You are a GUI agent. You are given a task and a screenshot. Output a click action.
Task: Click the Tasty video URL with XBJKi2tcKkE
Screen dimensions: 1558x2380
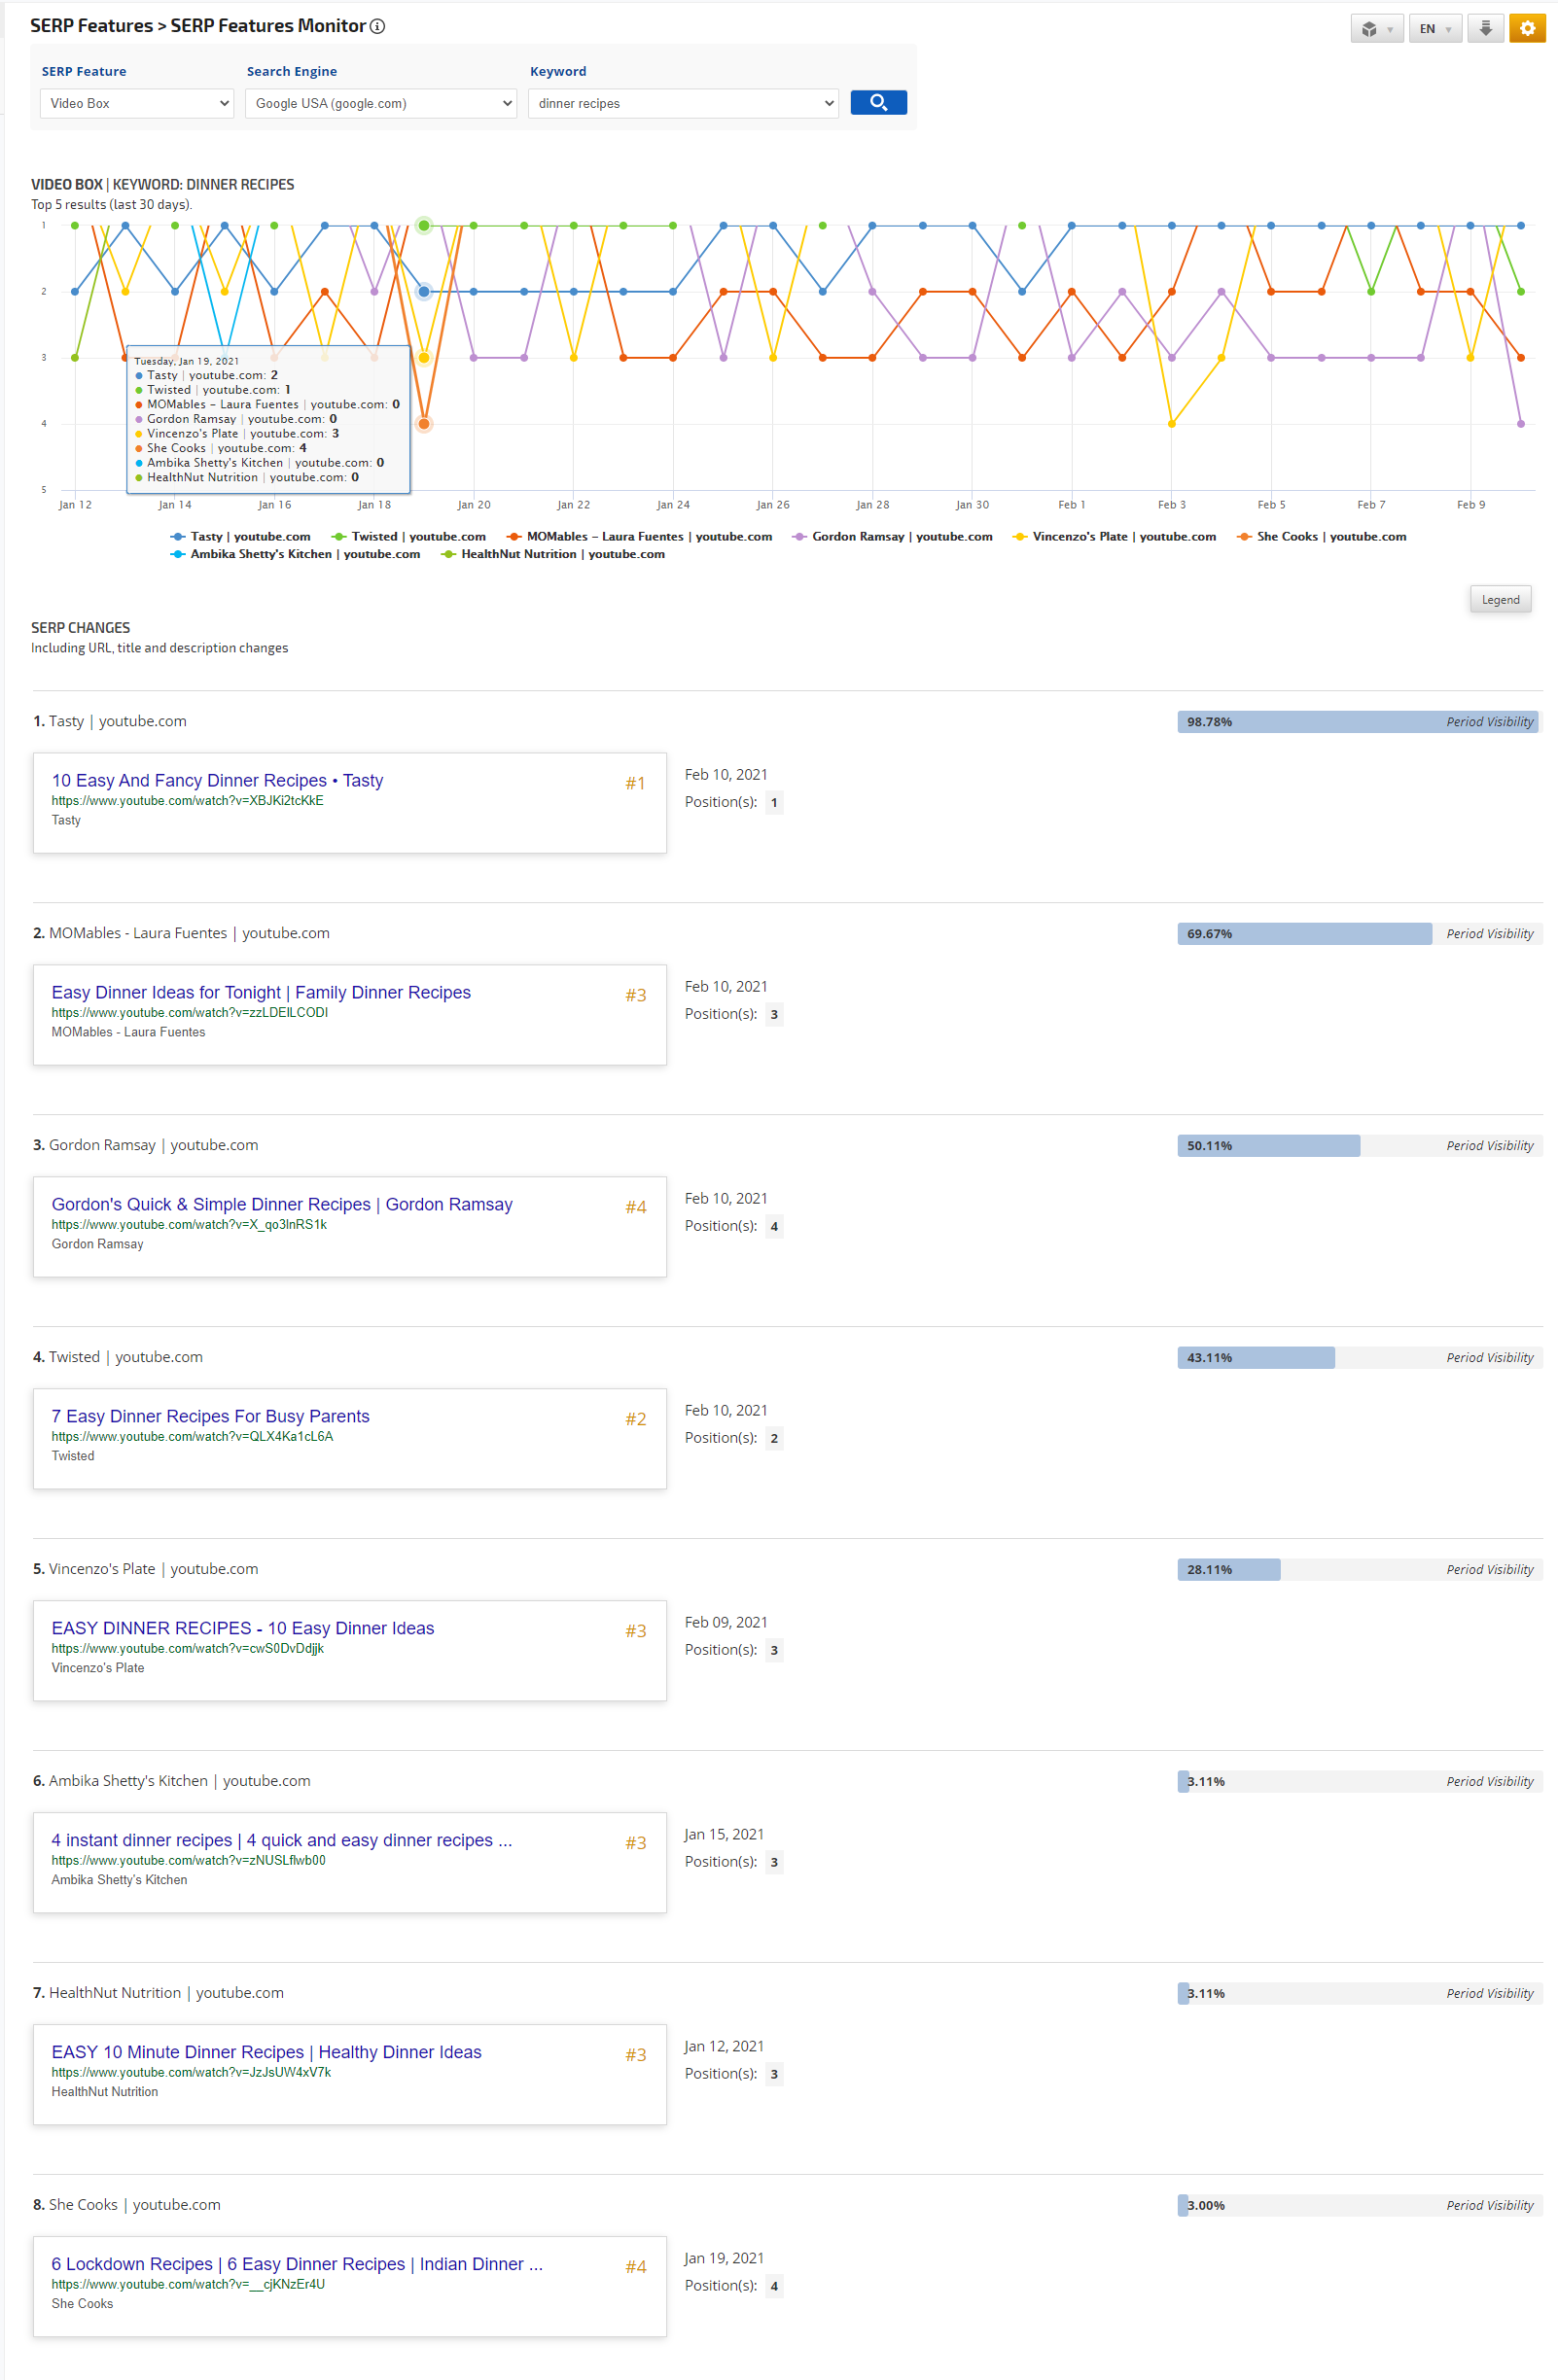(x=188, y=801)
